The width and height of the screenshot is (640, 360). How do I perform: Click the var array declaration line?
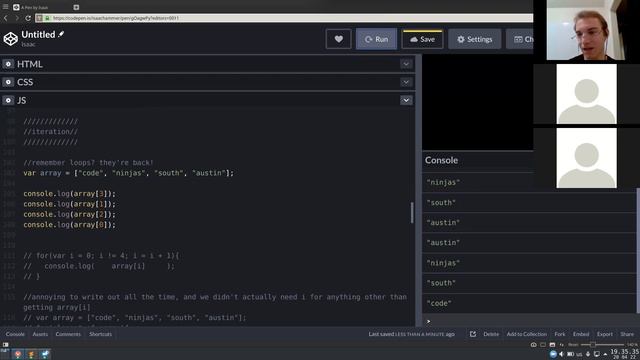click(x=129, y=173)
